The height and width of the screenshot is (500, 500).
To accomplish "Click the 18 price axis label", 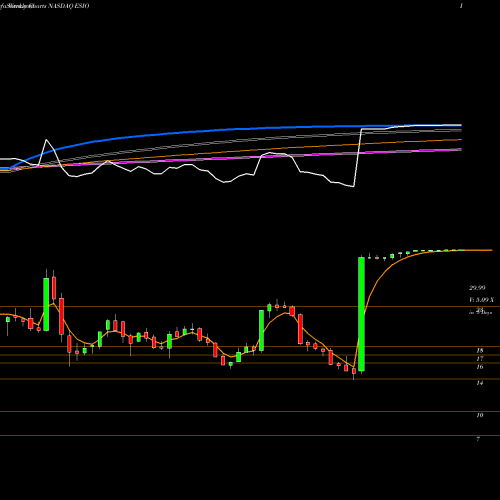I will [x=480, y=351].
